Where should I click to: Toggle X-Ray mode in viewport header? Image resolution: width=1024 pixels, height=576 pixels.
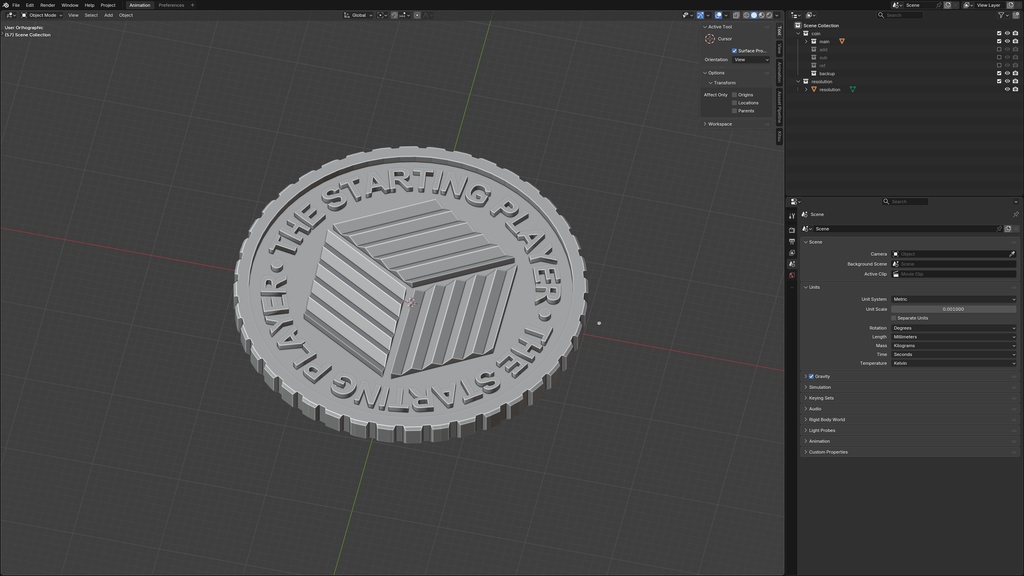click(x=736, y=15)
